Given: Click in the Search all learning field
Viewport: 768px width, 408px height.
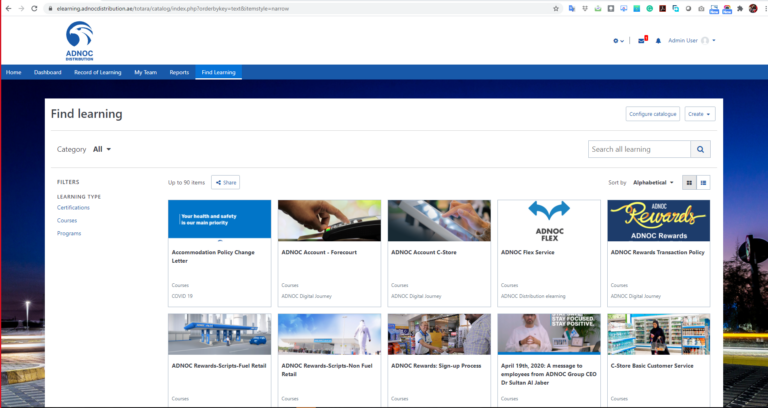Looking at the screenshot, I should tap(639, 149).
